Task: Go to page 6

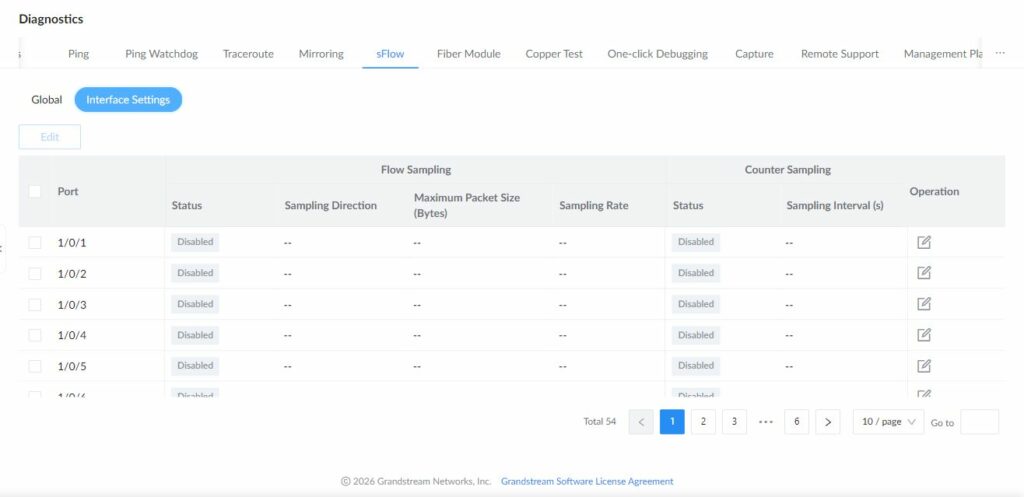Action: 797,422
